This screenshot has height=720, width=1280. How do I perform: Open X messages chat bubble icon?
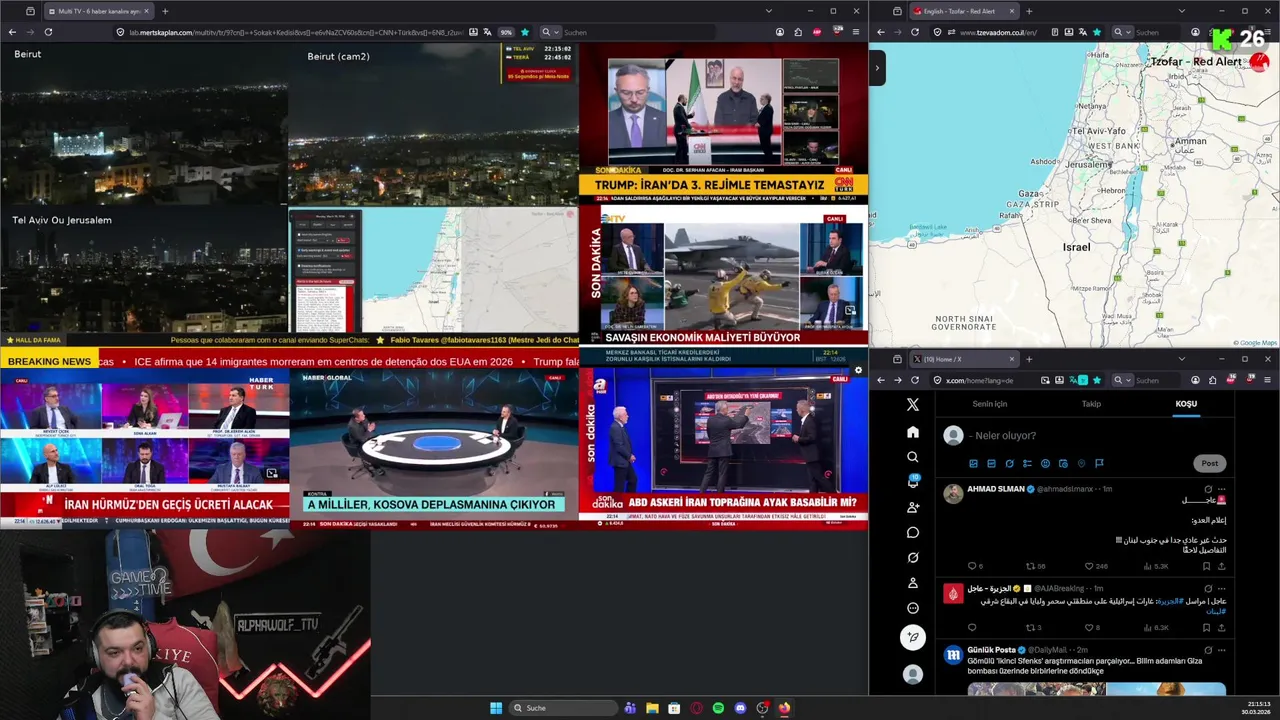tap(912, 533)
